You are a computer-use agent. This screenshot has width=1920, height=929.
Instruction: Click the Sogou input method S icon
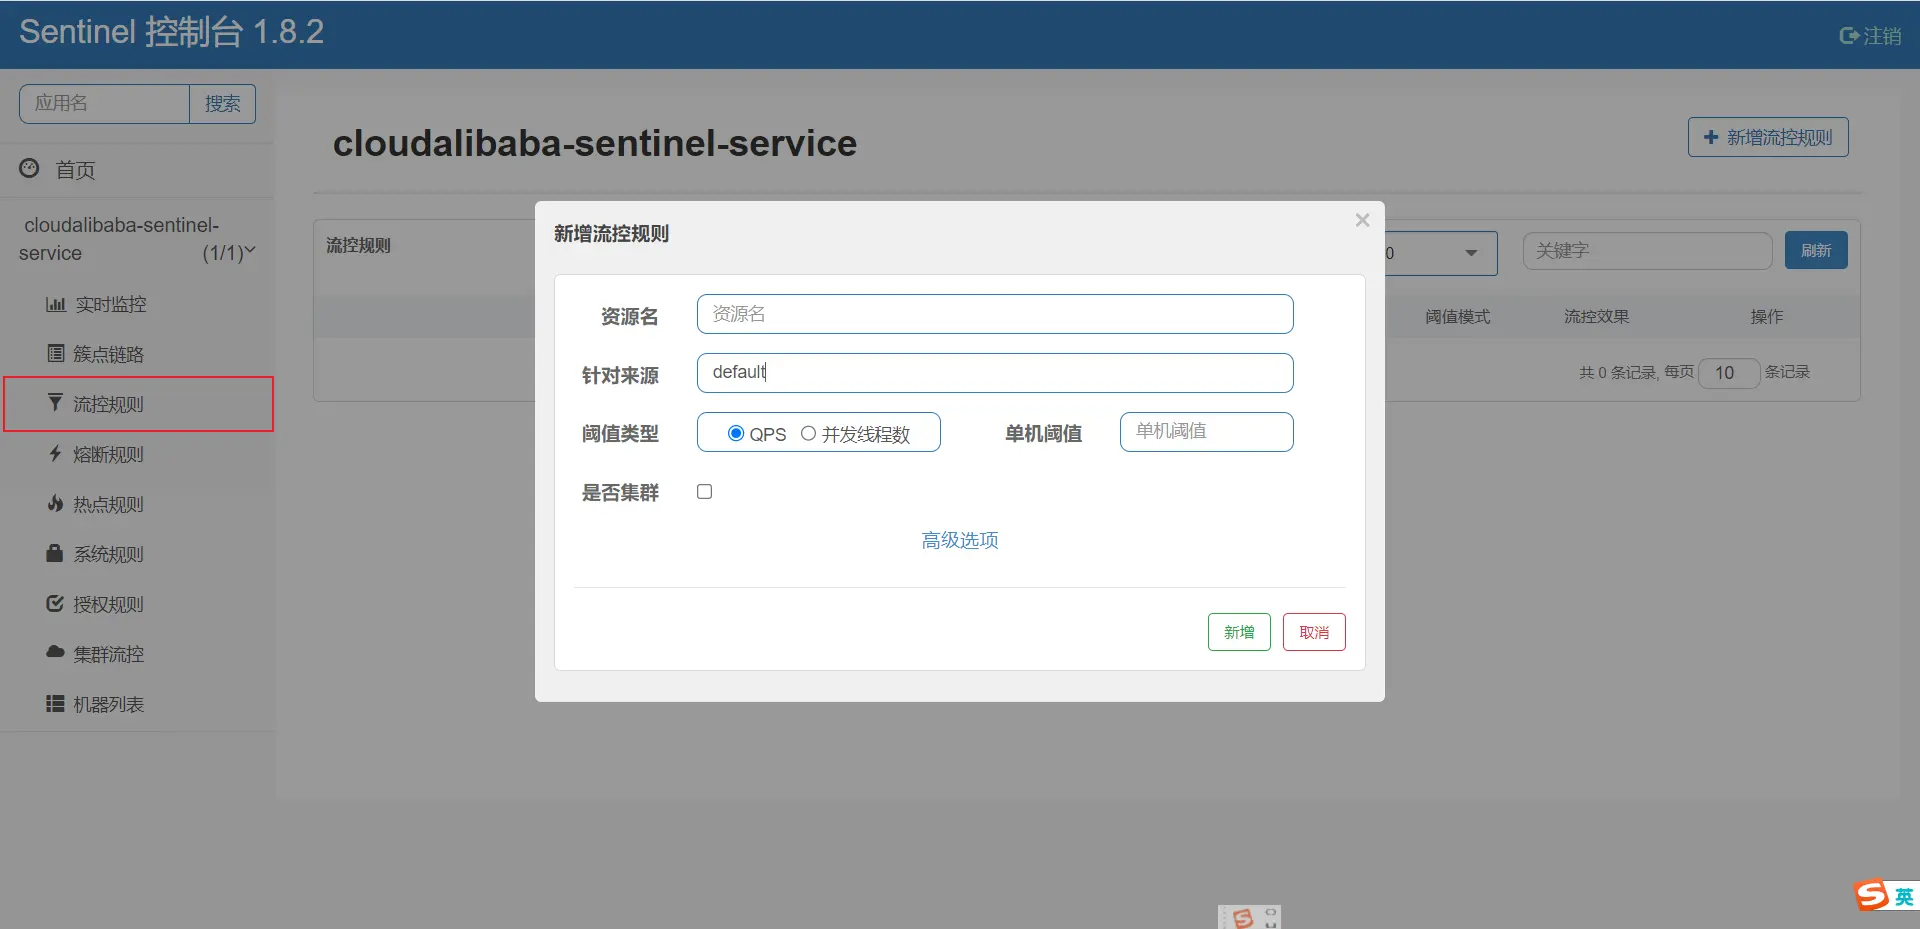1871,895
